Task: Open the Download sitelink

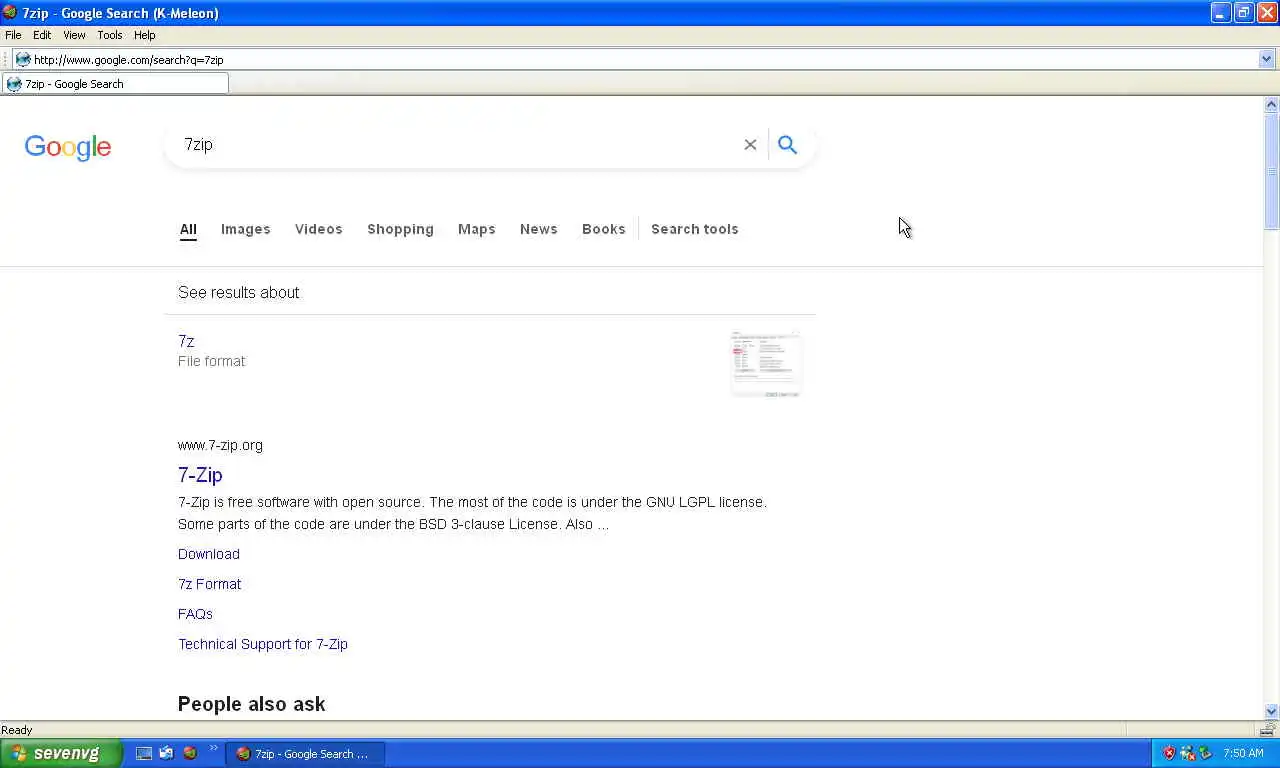Action: (x=209, y=554)
